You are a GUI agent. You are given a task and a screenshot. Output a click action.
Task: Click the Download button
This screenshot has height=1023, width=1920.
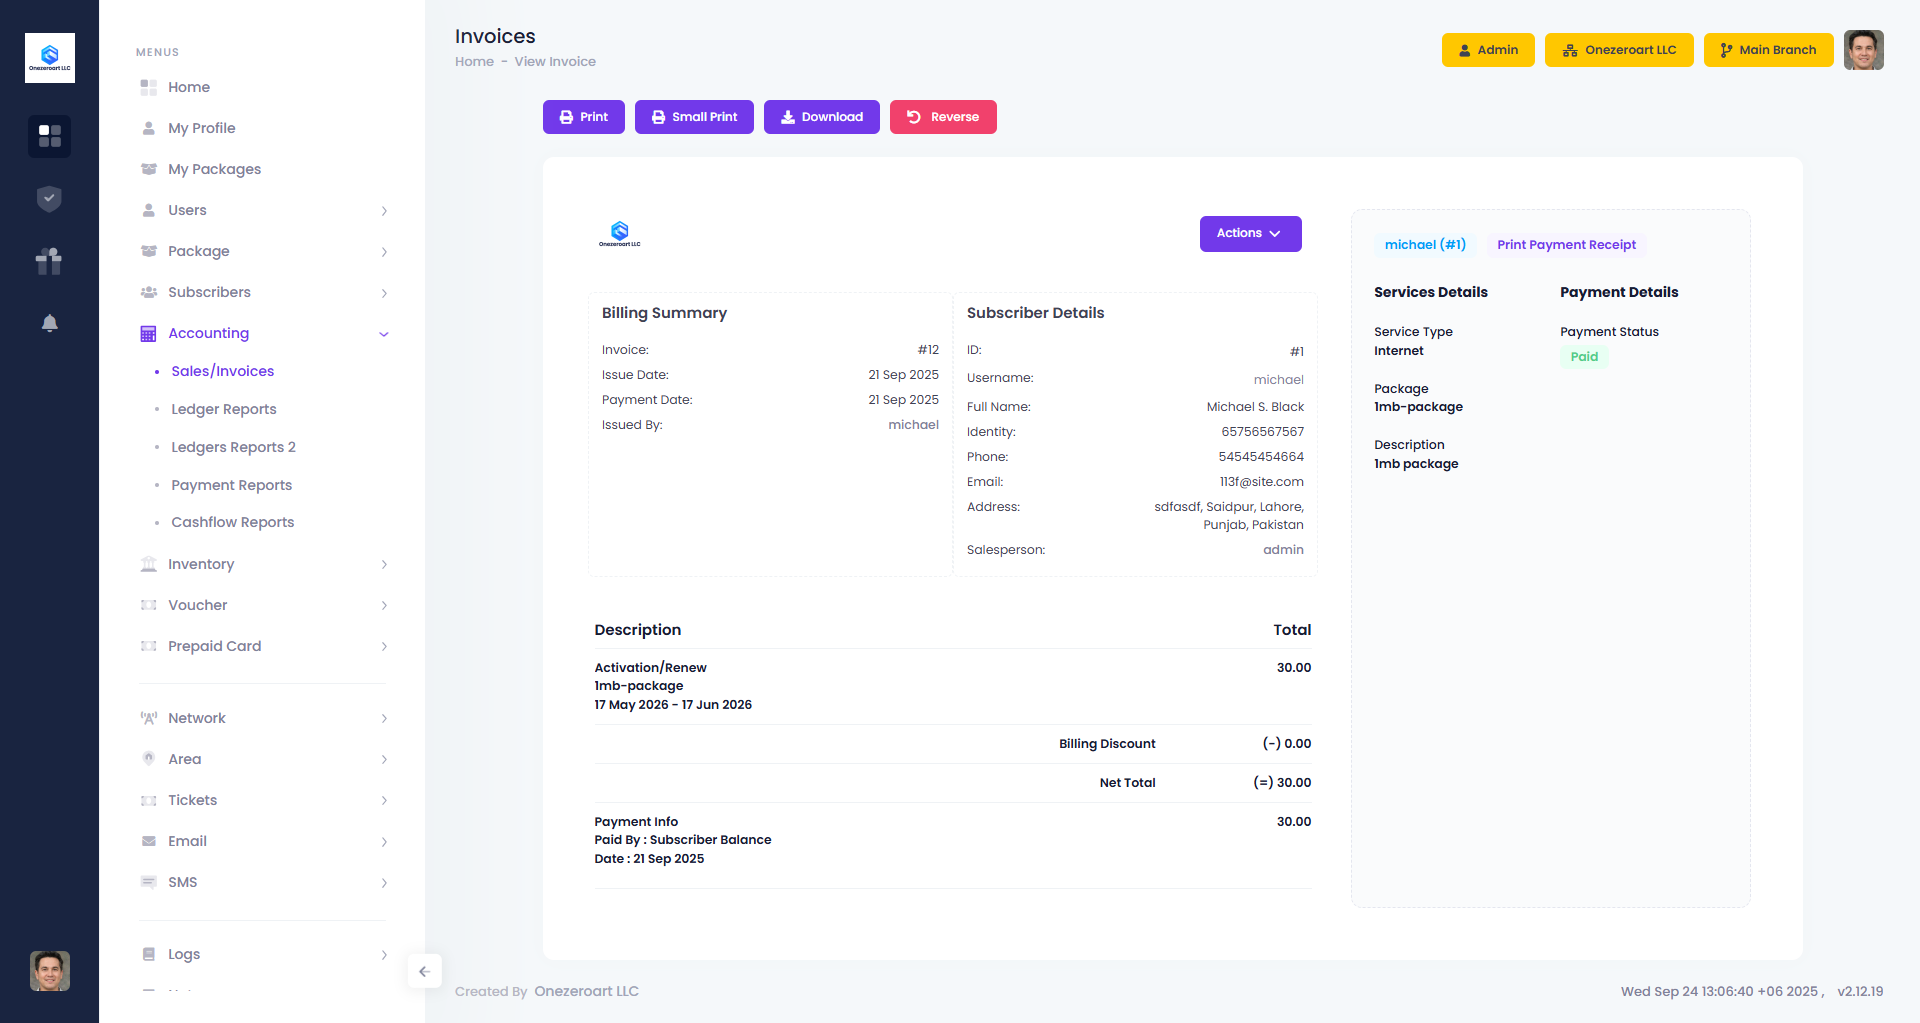tap(821, 117)
